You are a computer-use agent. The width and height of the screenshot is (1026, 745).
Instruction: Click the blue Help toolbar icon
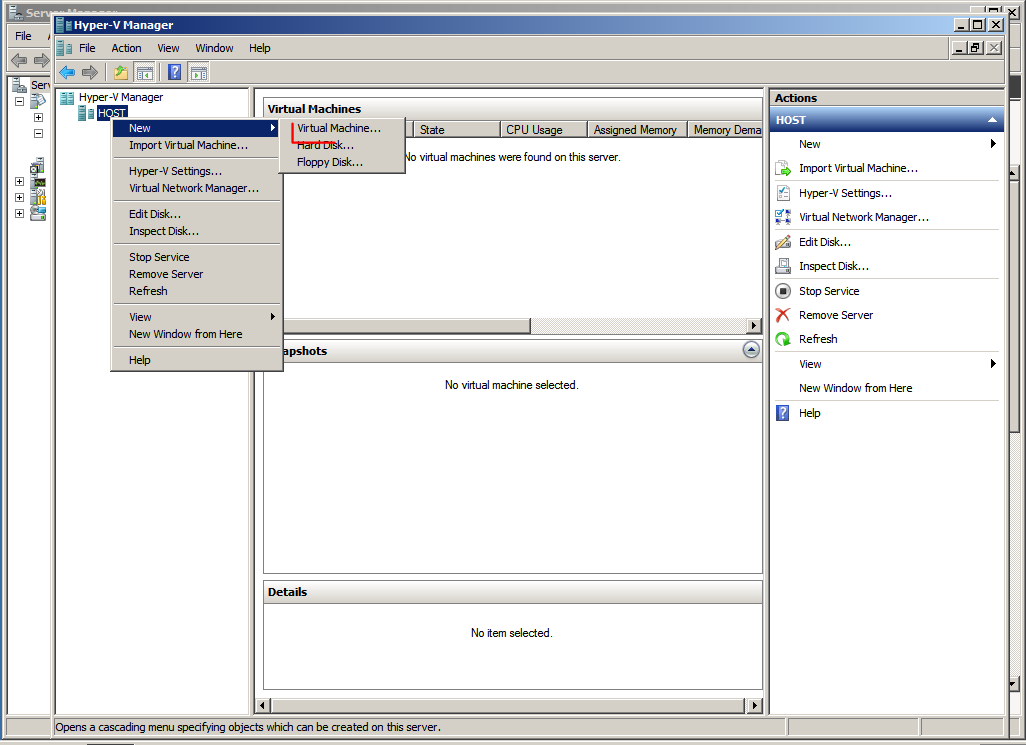click(x=175, y=72)
